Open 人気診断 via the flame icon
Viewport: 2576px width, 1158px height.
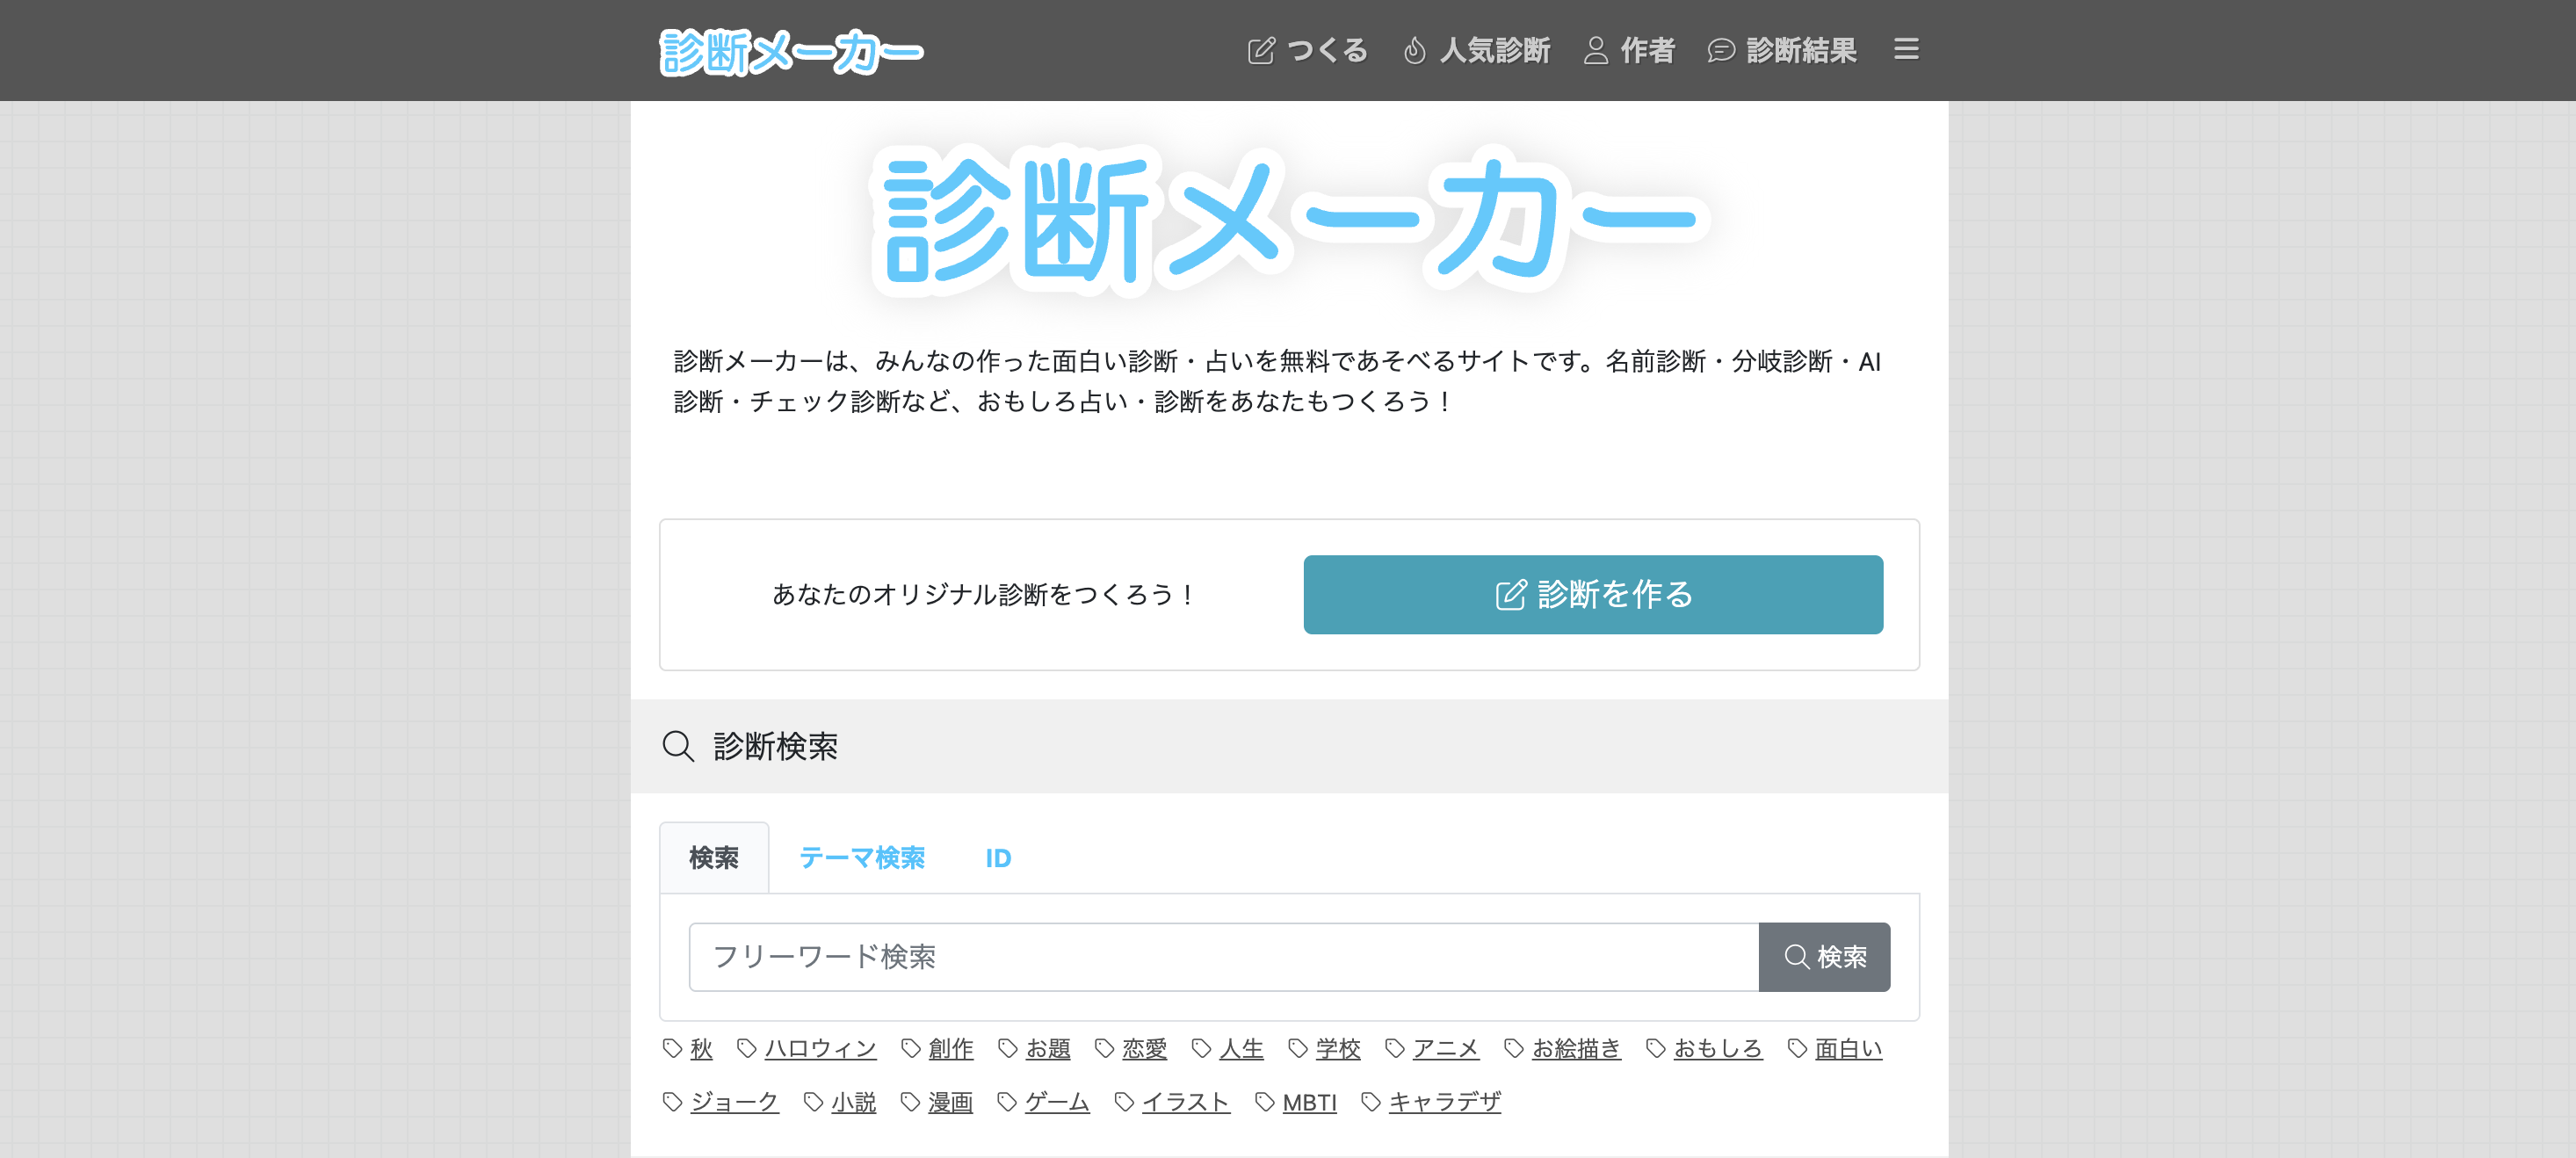pos(1414,50)
